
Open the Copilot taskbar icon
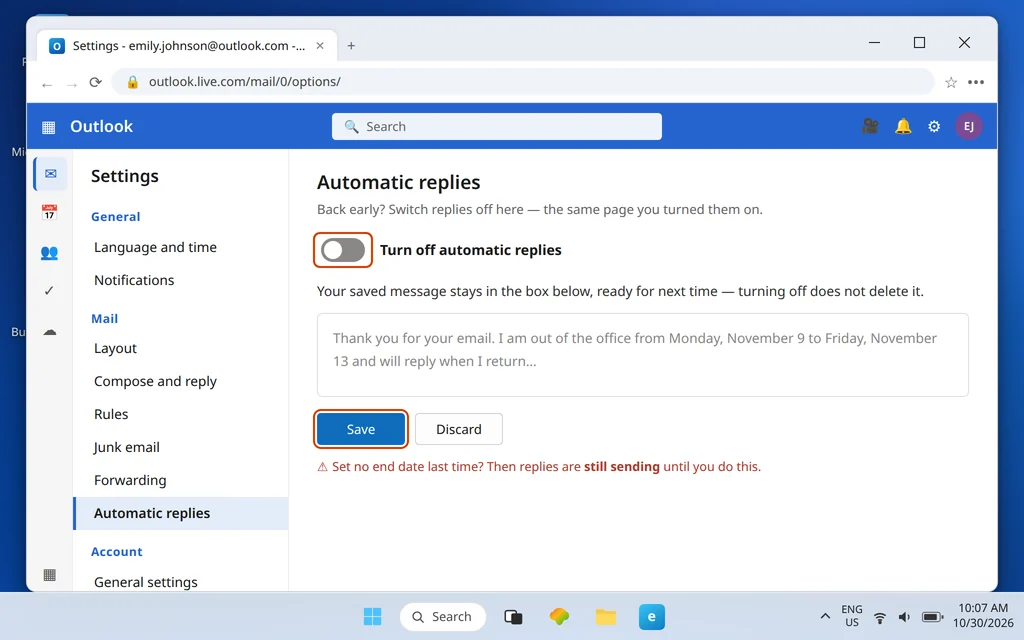point(559,616)
